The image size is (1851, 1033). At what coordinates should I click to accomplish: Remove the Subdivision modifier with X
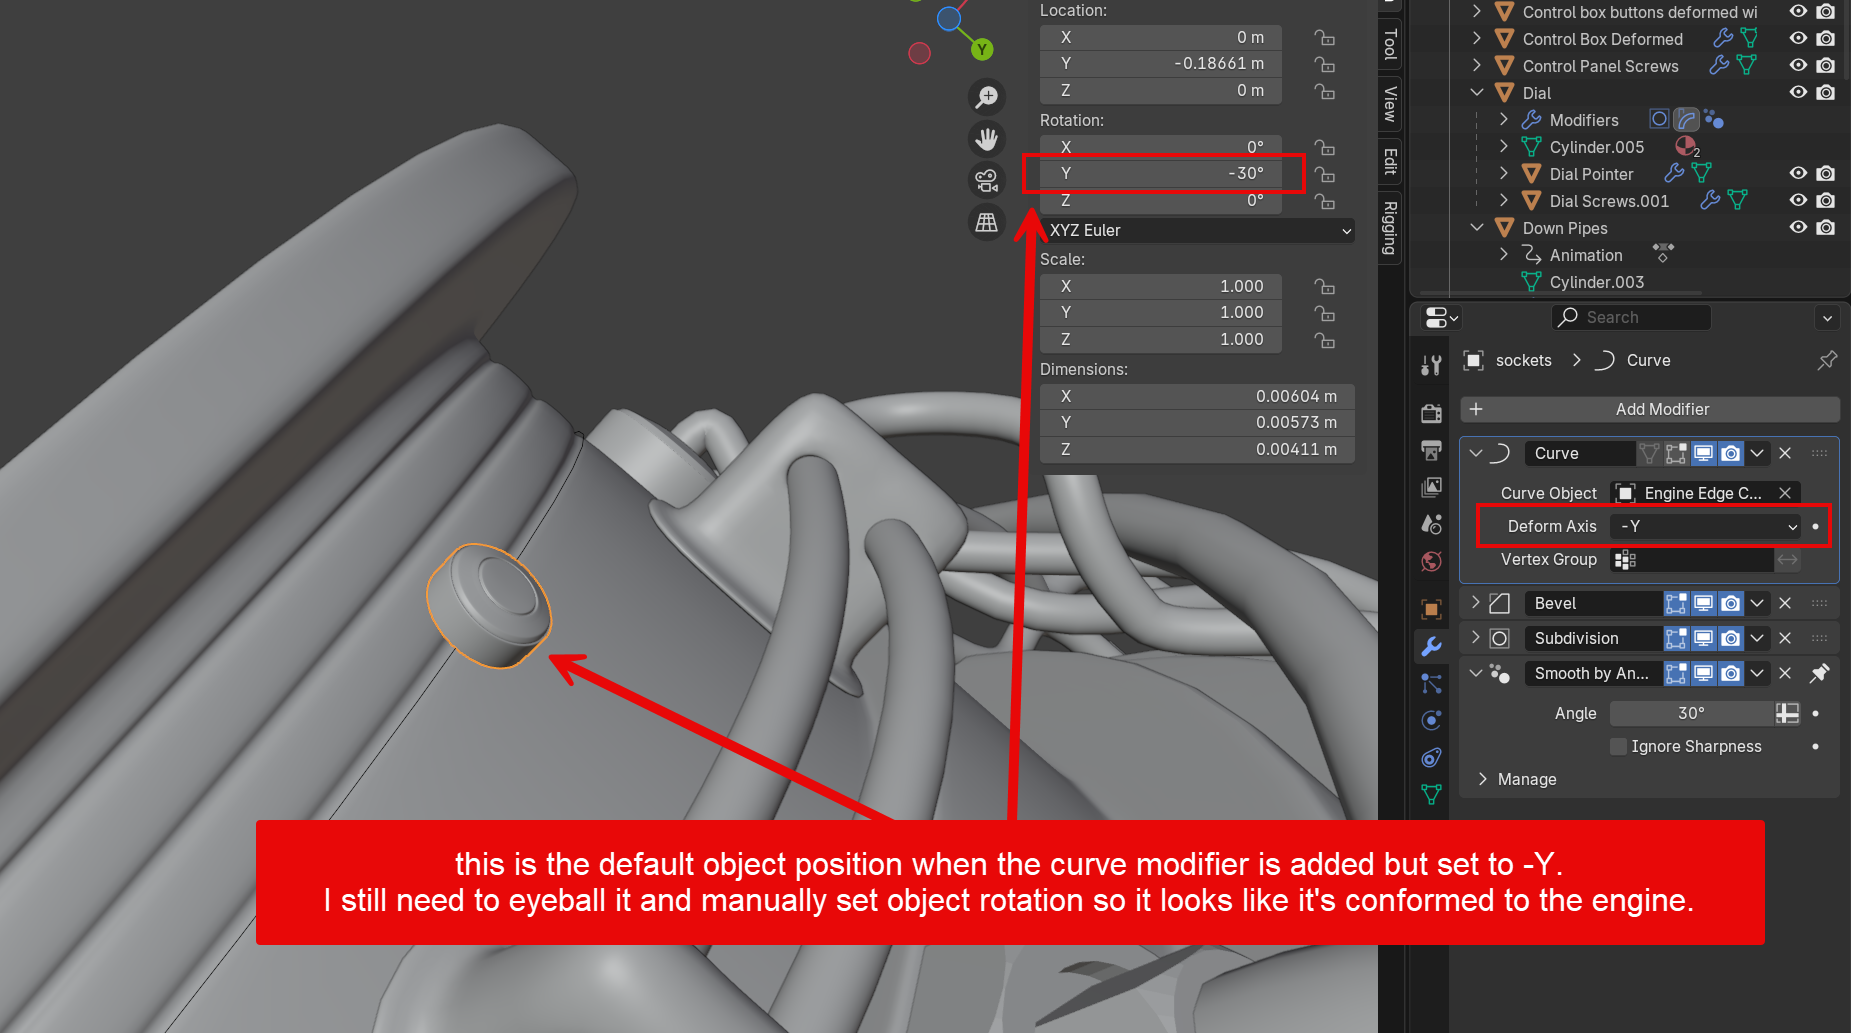1785,638
